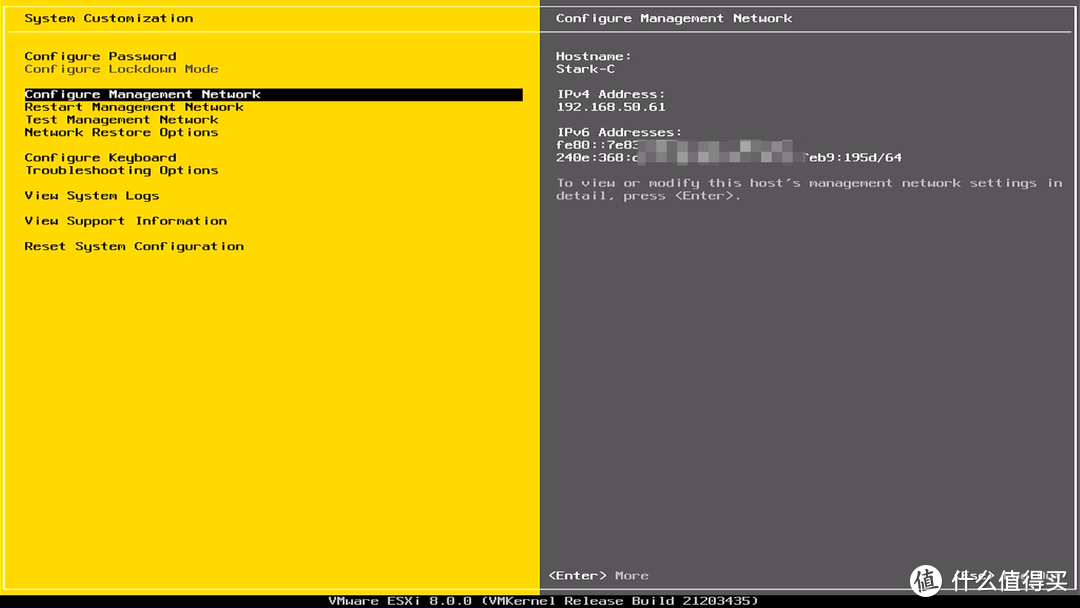Click the System Customization panel title

pos(109,18)
